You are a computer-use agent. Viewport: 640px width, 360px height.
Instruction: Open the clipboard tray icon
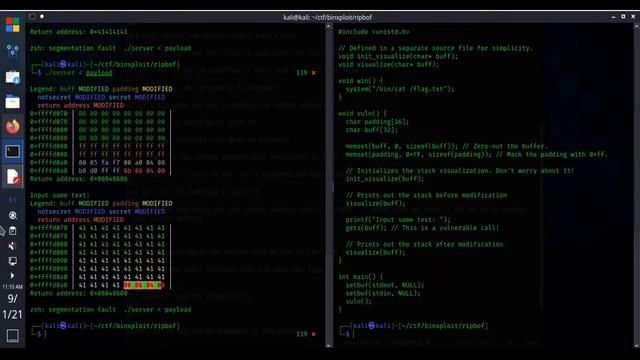pos(13,231)
